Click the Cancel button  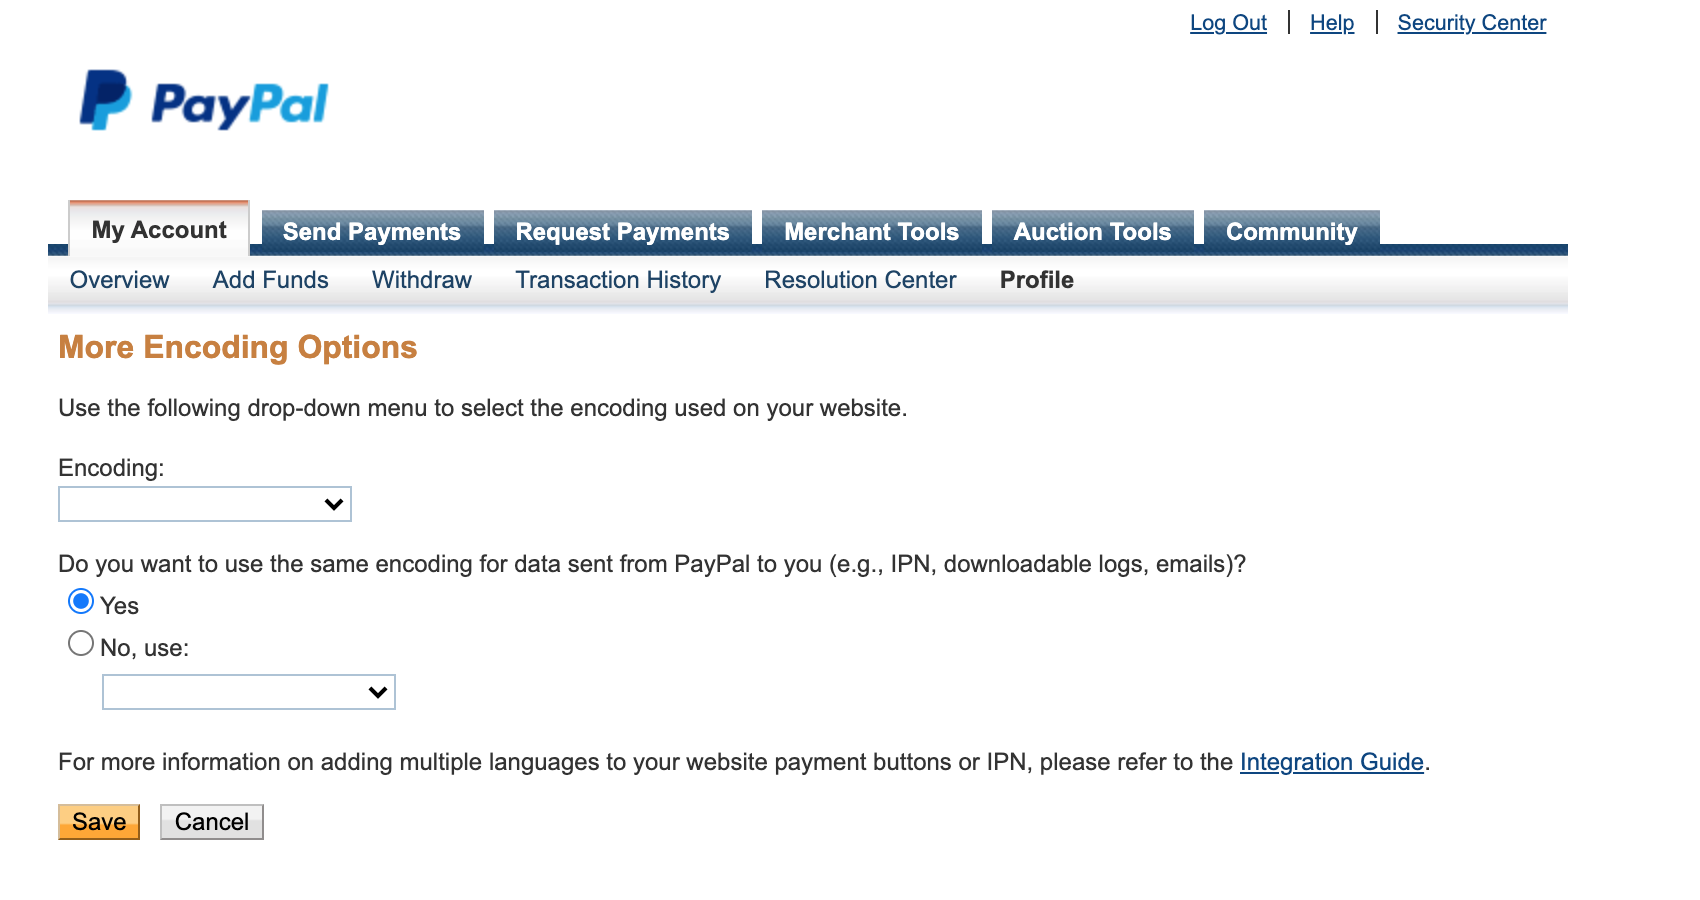(x=212, y=822)
